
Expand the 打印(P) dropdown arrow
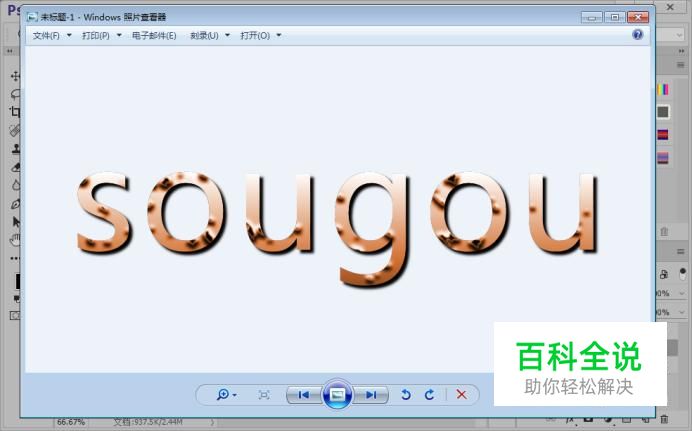(119, 35)
